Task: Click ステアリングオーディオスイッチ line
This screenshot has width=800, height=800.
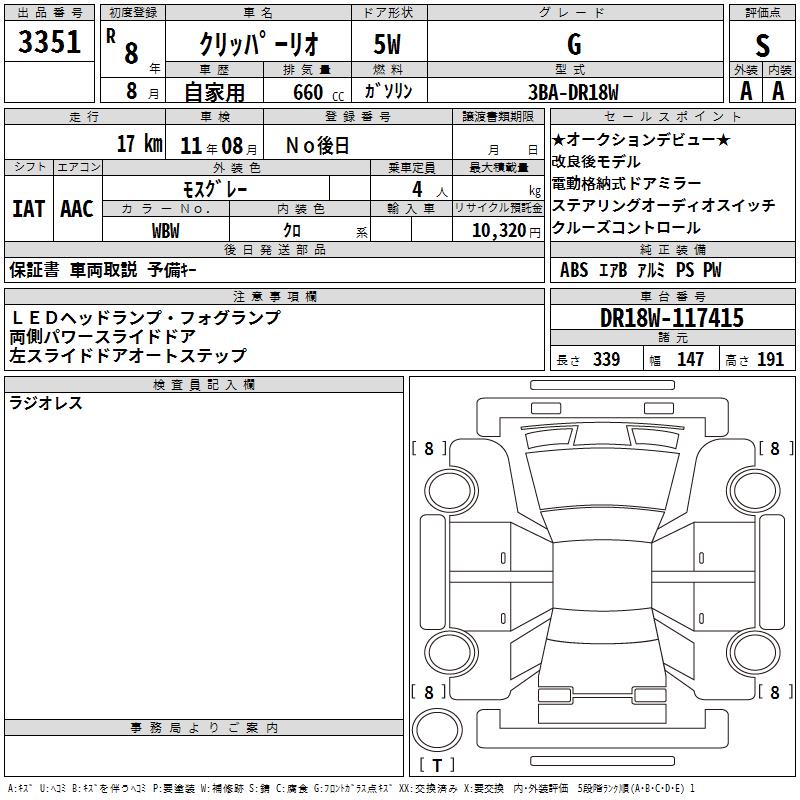Action: [x=663, y=205]
